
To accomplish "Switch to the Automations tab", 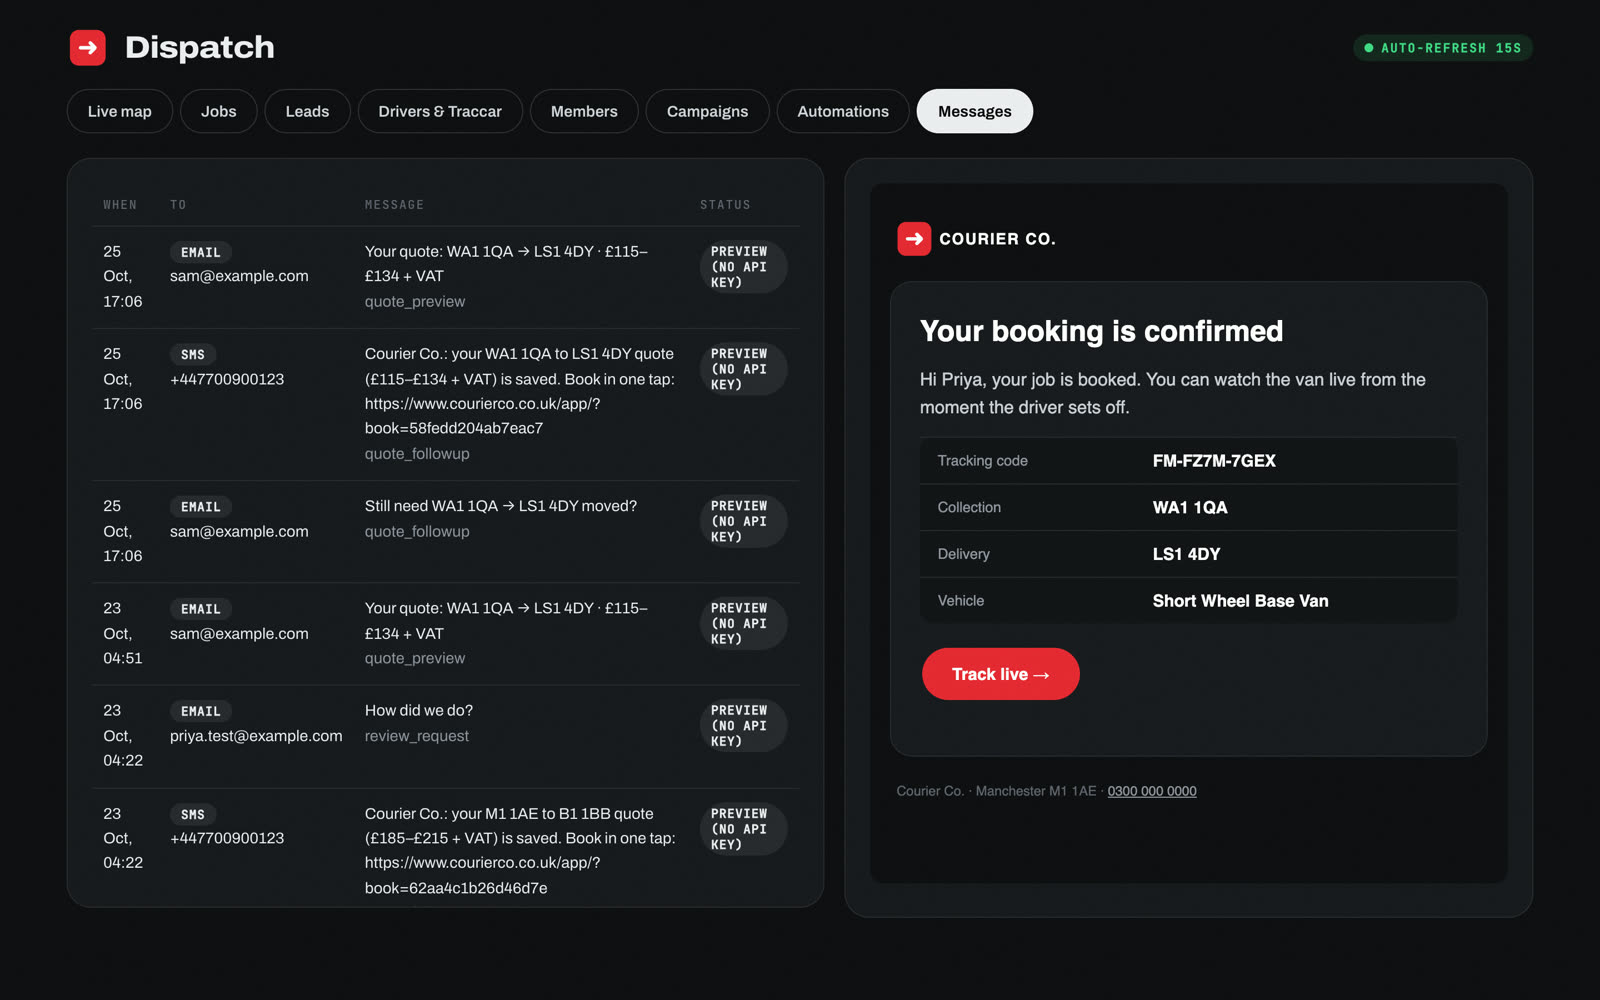I will pyautogui.click(x=843, y=111).
